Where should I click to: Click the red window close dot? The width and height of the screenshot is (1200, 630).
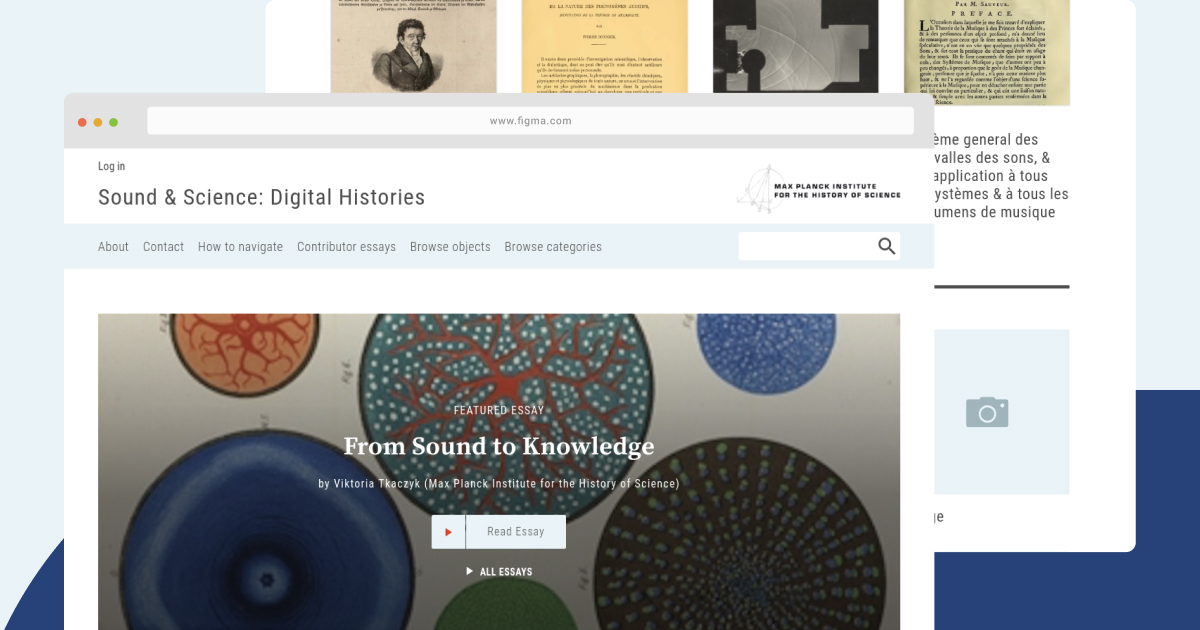pos(82,122)
